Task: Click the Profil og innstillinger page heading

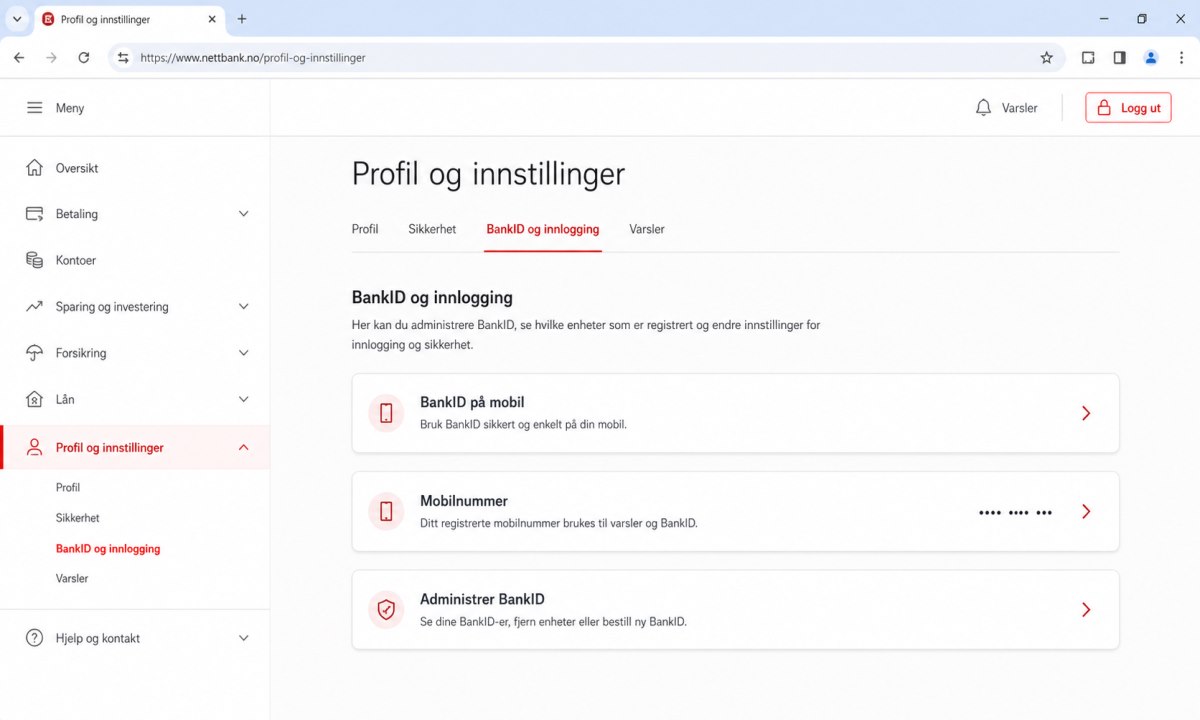Action: point(488,173)
